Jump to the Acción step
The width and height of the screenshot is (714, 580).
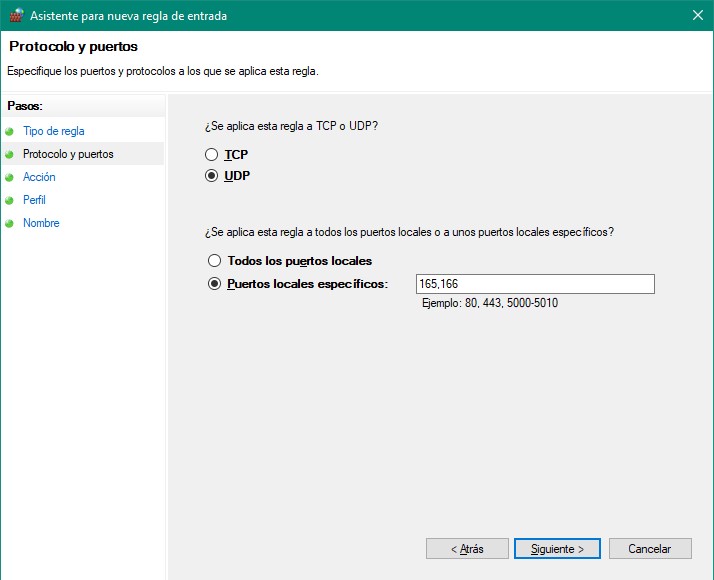pos(39,177)
